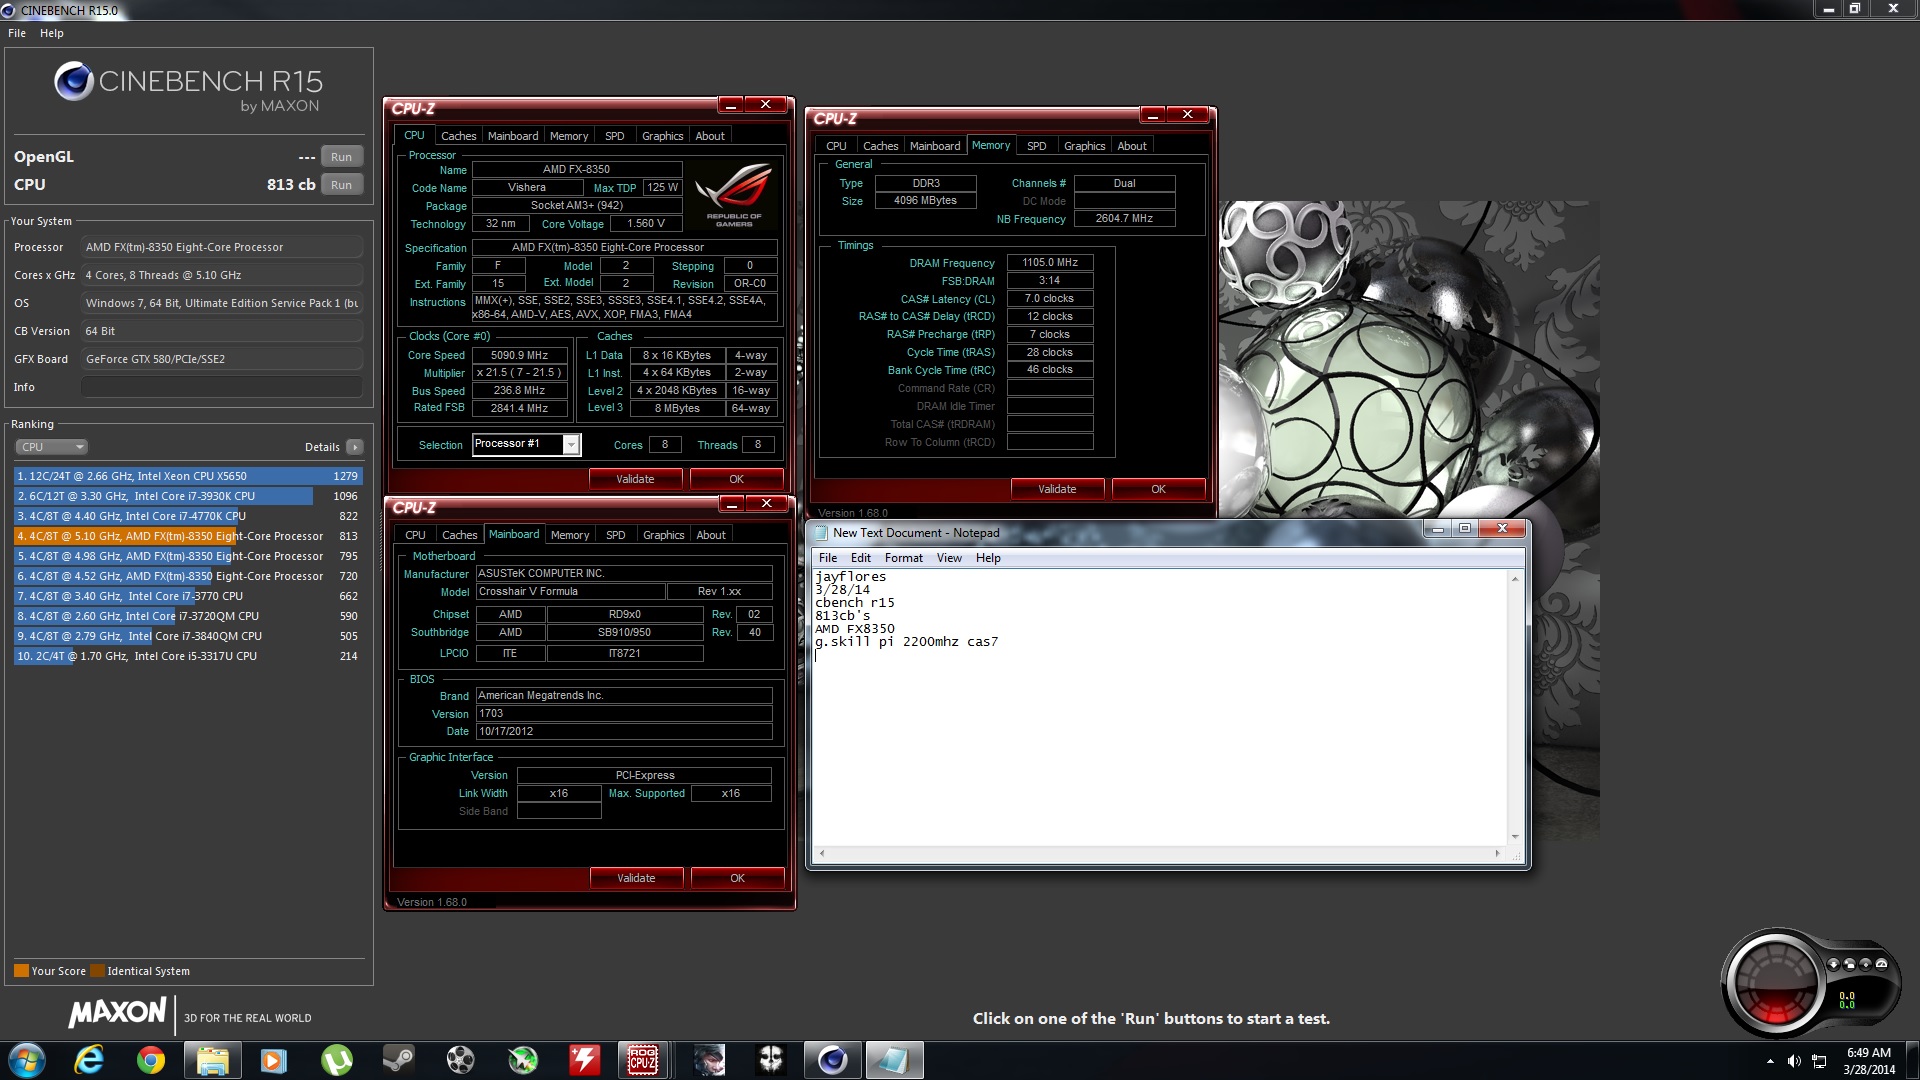Click OK in the CPU-Z Memory window
Viewport: 1920px width, 1080px height.
click(1158, 489)
